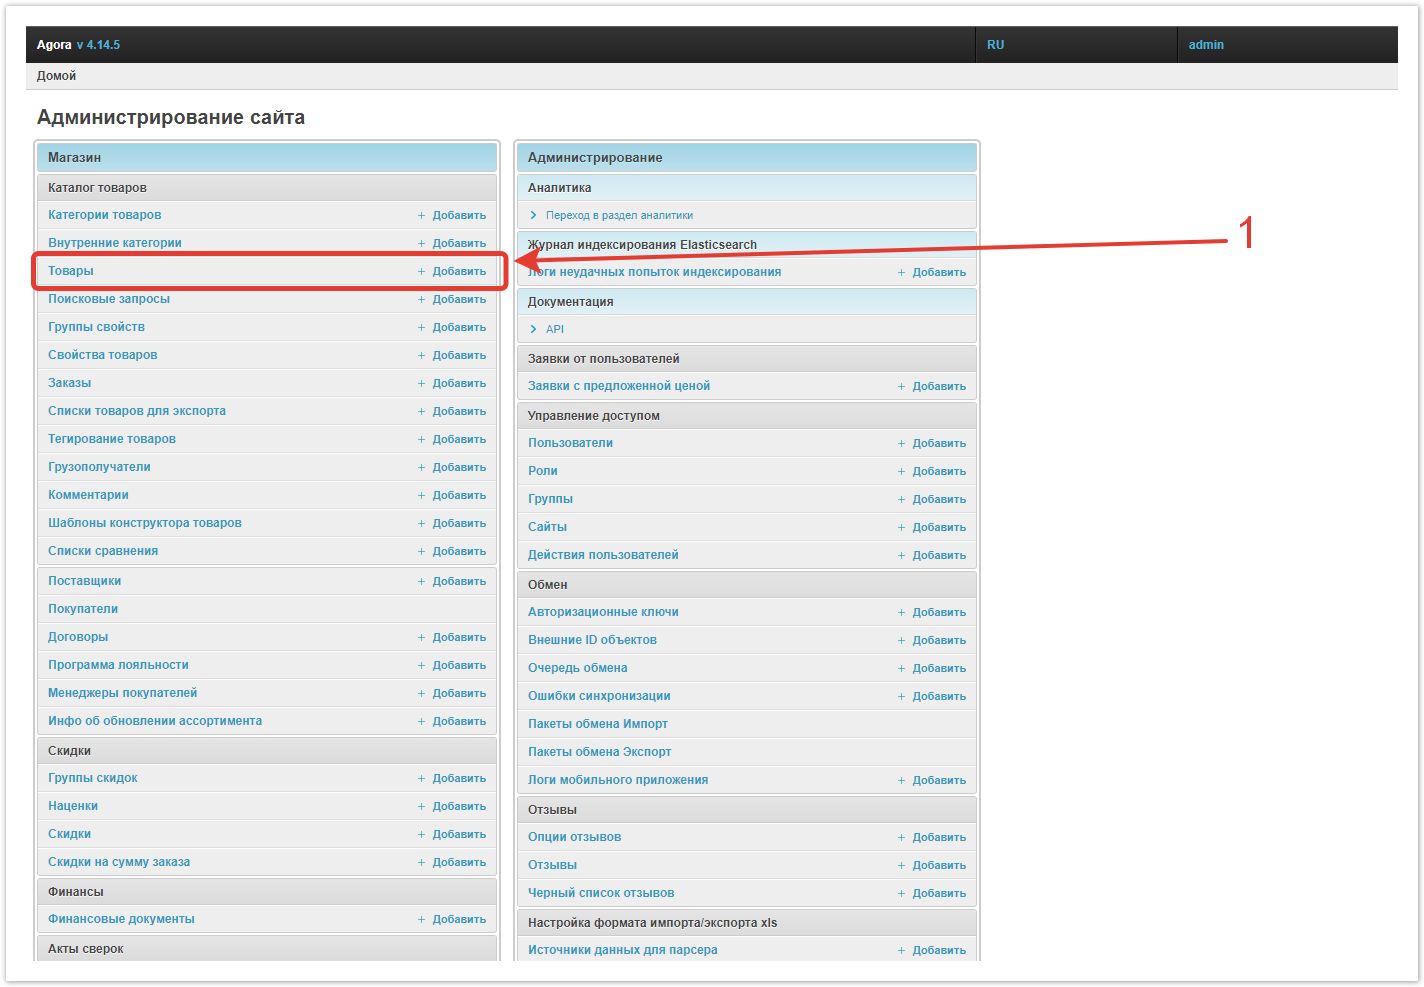Add new Авторизационные ключи entry

938,613
